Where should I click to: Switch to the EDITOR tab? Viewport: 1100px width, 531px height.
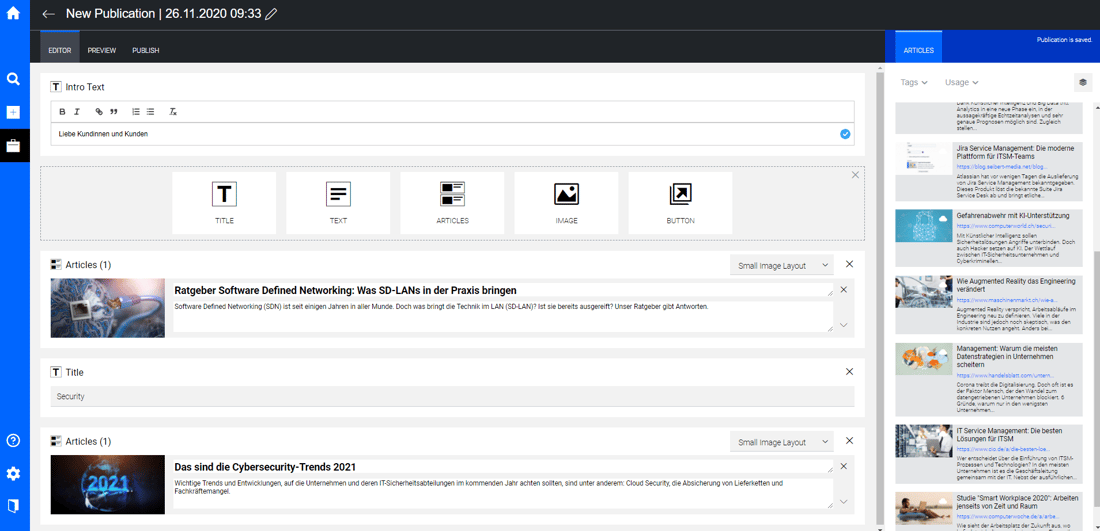pyautogui.click(x=60, y=51)
